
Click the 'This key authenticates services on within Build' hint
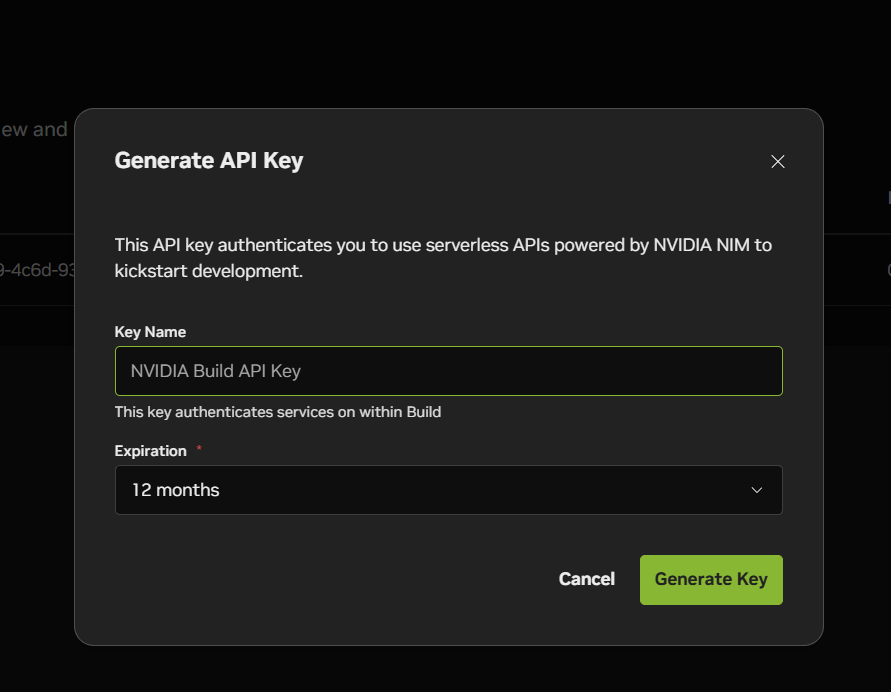[278, 412]
